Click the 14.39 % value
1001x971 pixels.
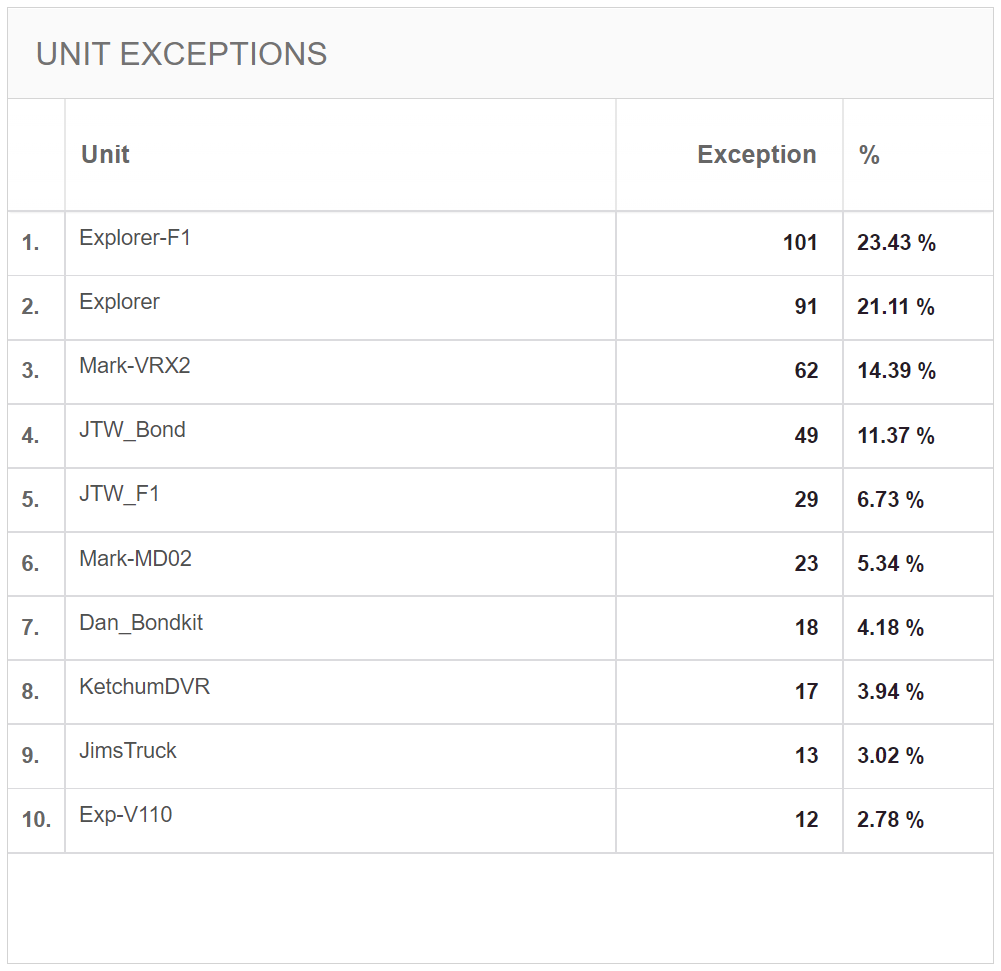[x=896, y=370]
